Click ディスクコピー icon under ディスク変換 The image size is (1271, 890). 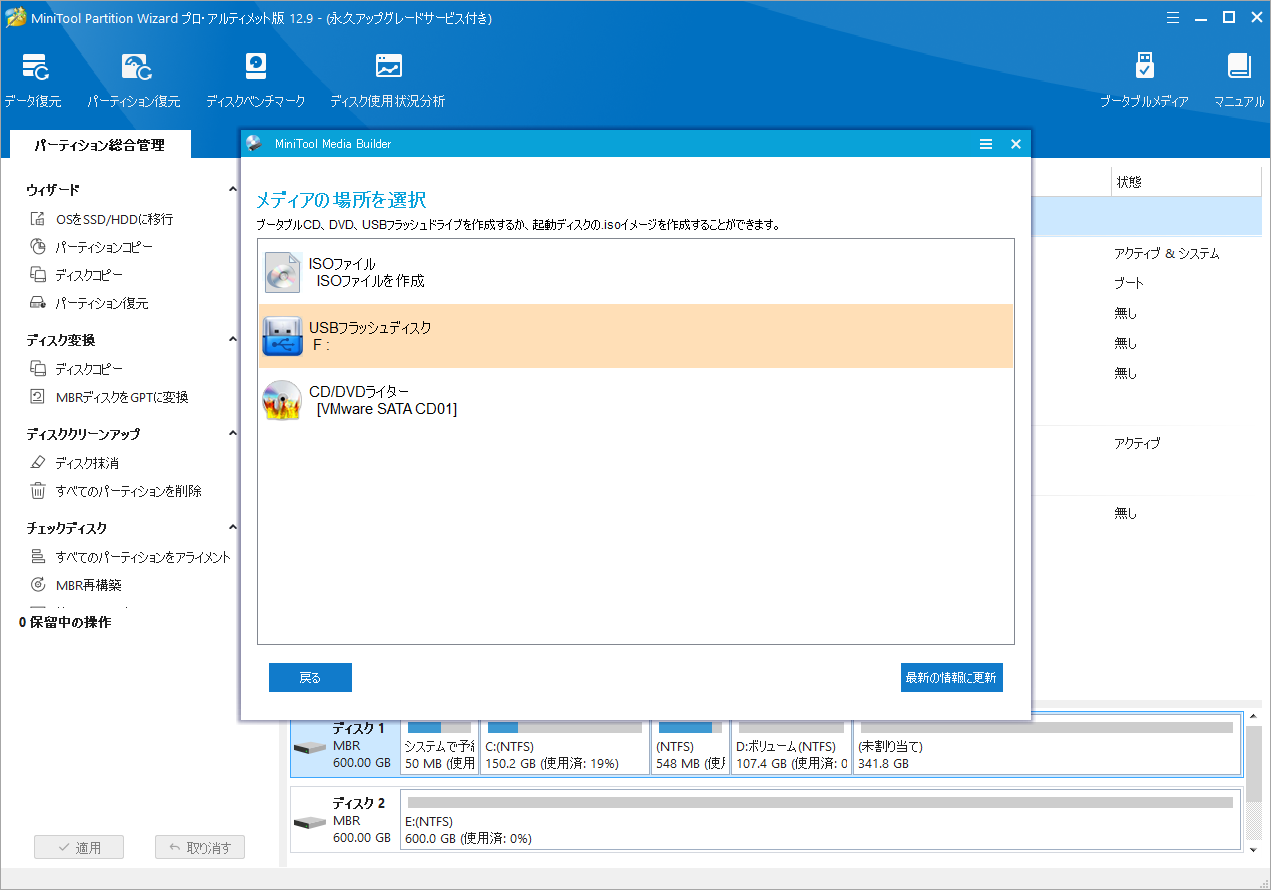coord(38,369)
